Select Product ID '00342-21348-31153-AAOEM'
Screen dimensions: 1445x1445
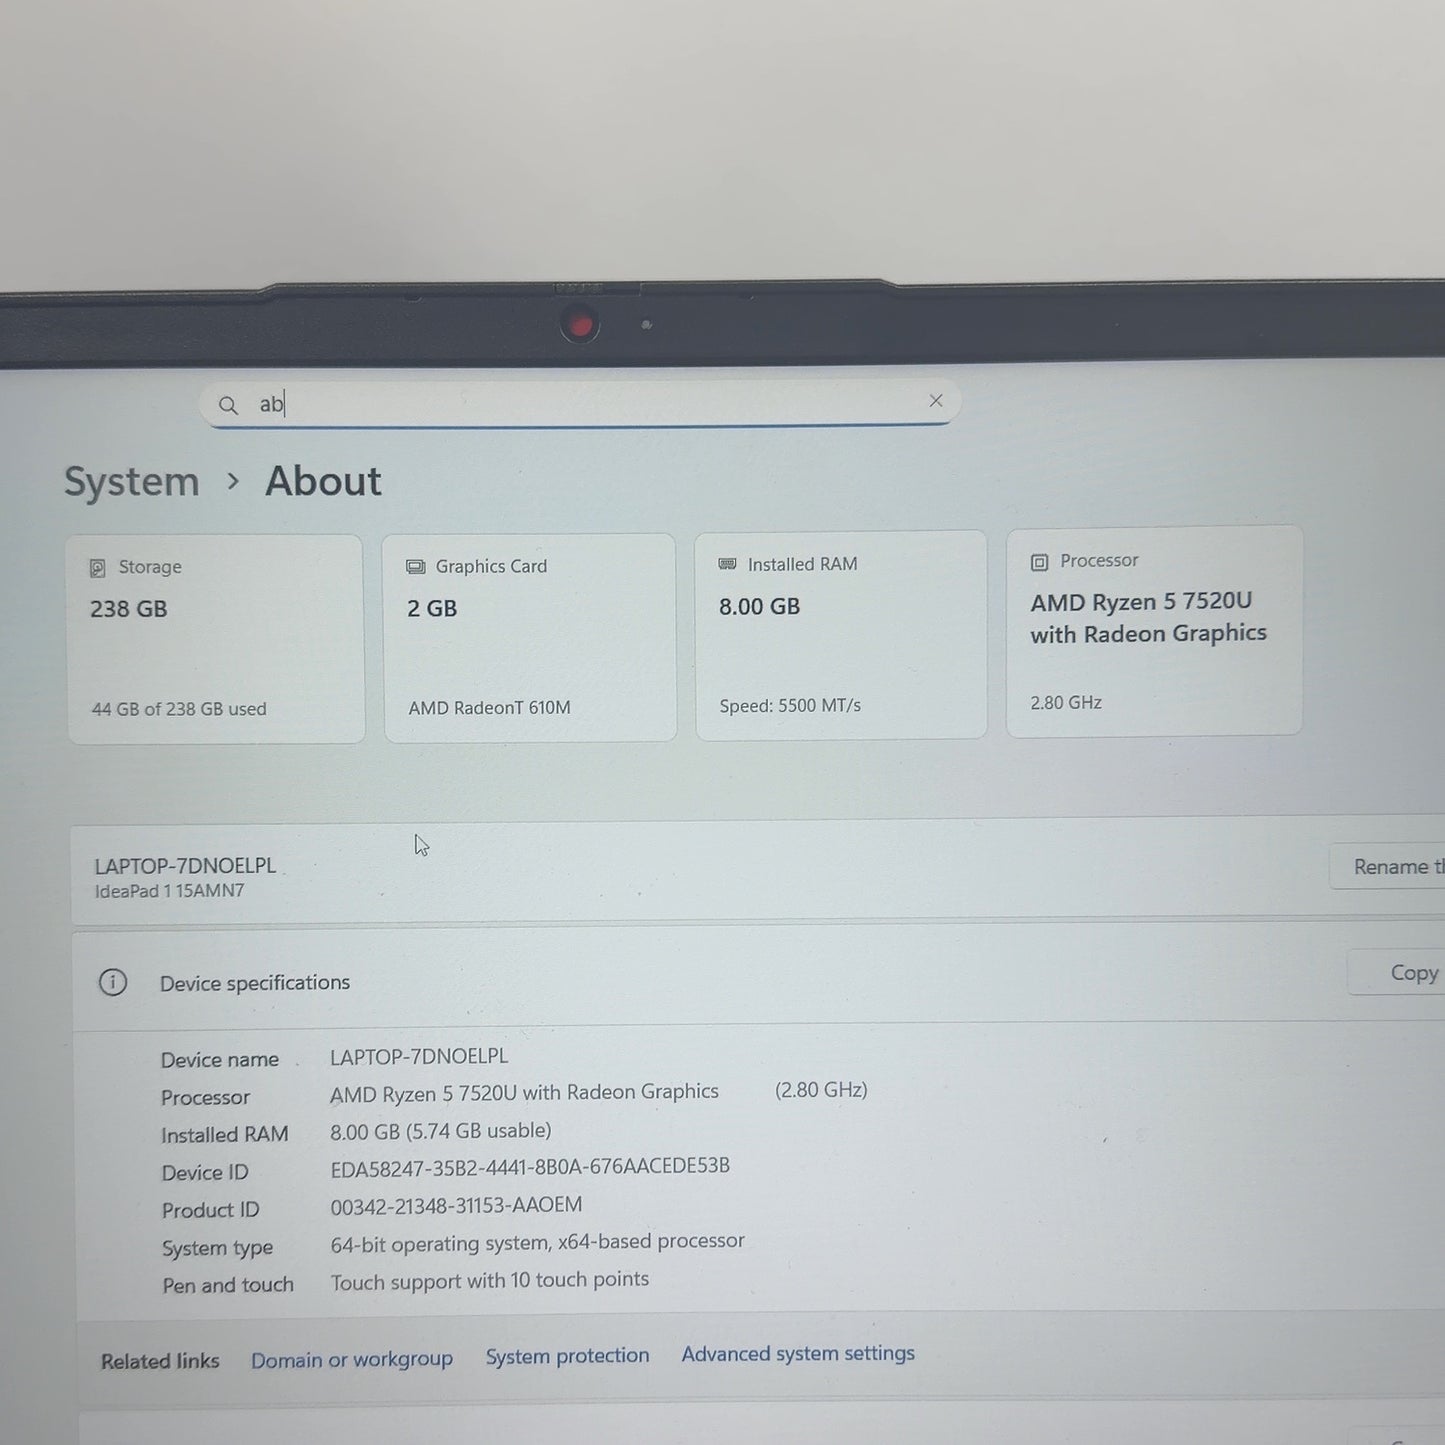coord(456,1205)
